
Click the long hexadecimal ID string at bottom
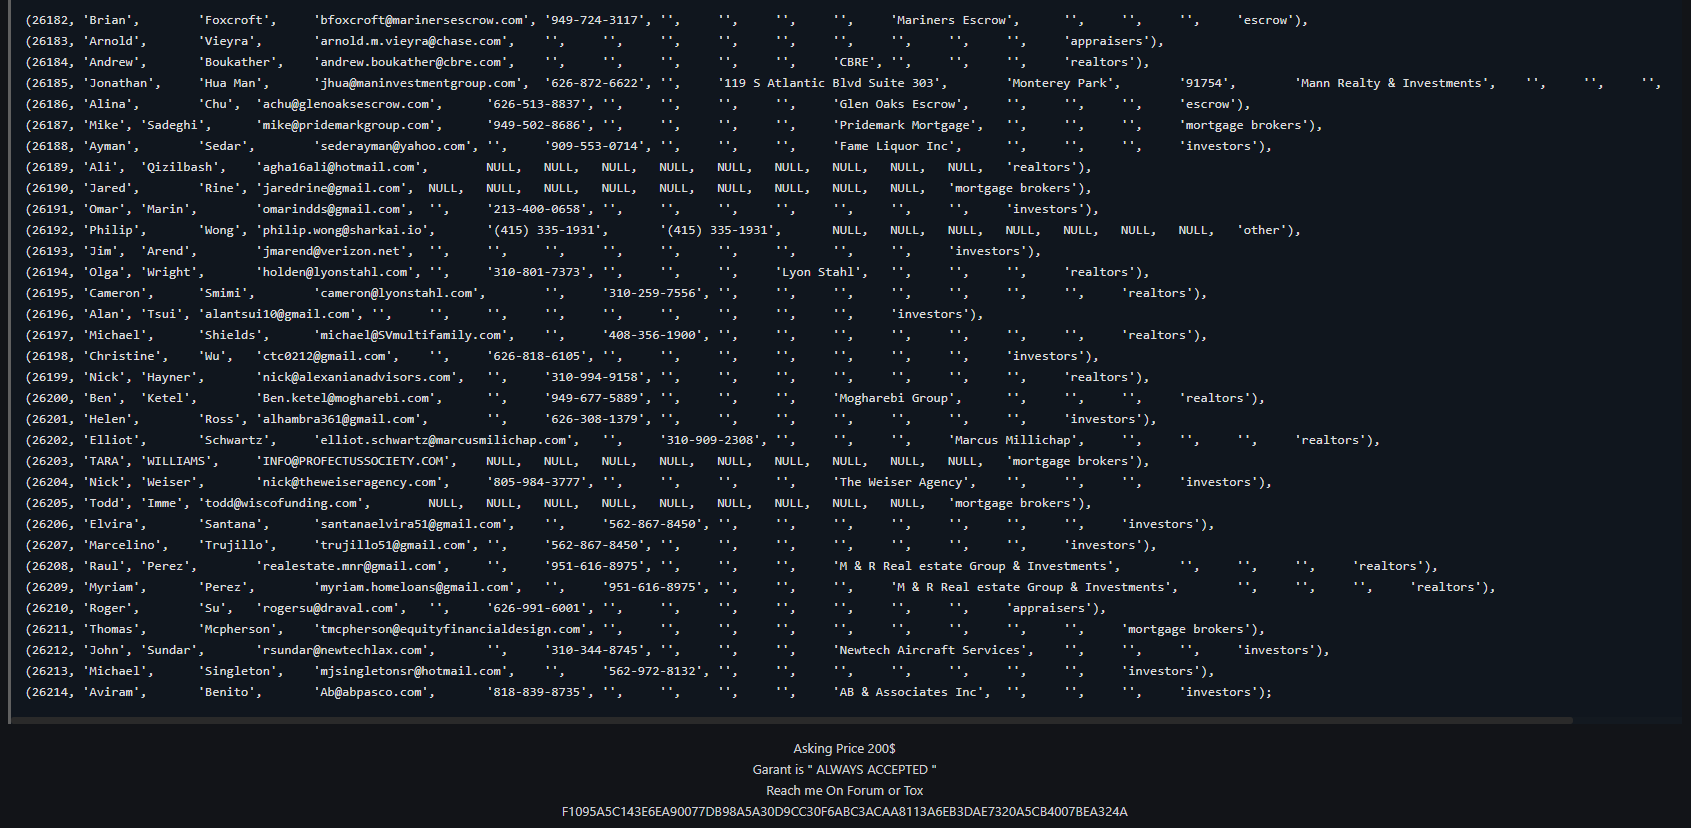coord(844,812)
